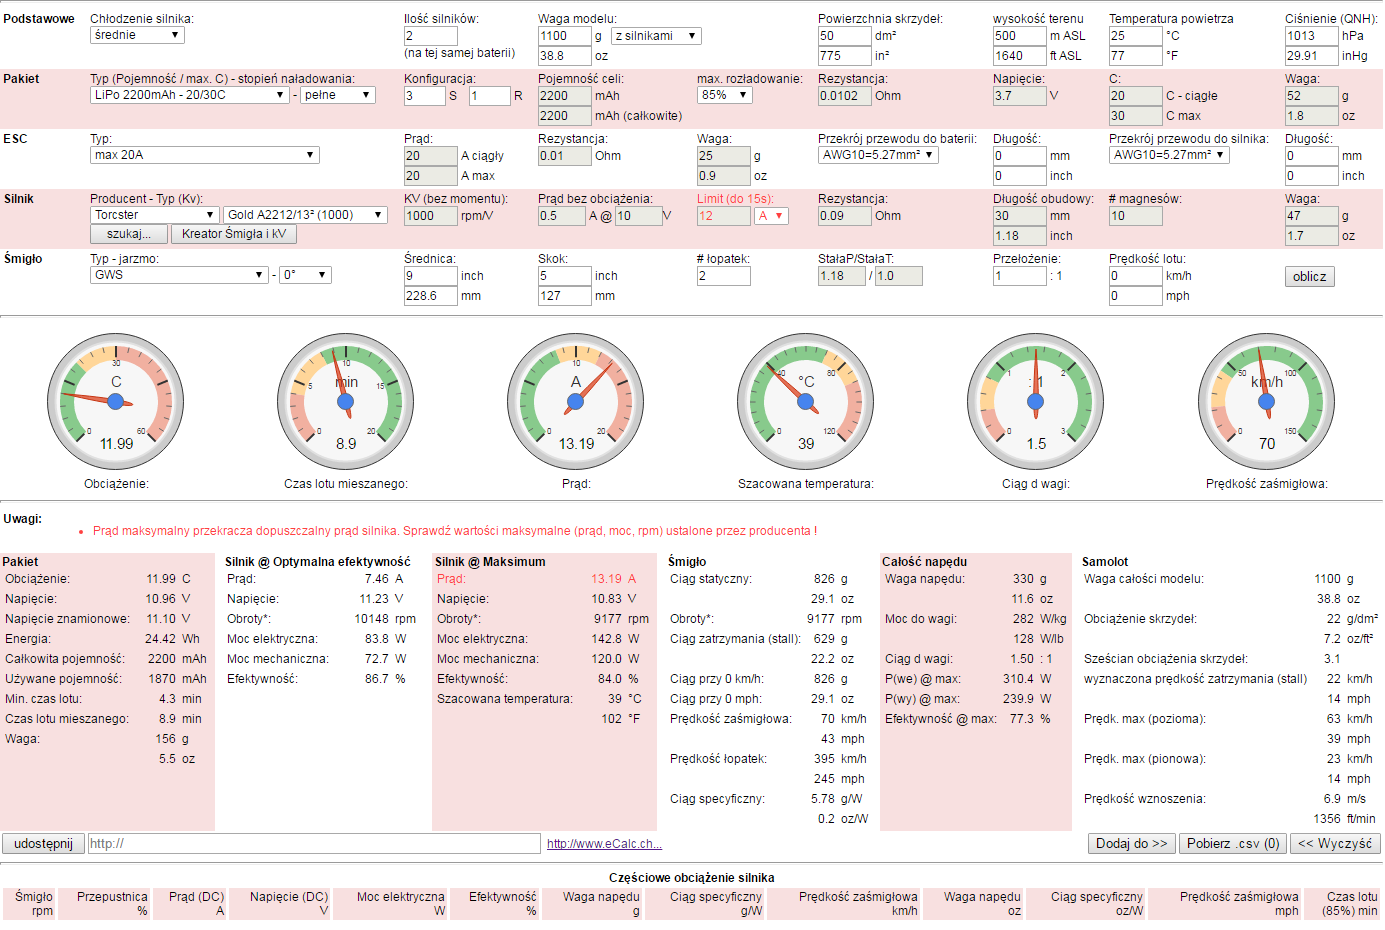Screen dimensions: 1385x930
Task: Open the Torcster motor producer dropdown
Action: click(154, 215)
